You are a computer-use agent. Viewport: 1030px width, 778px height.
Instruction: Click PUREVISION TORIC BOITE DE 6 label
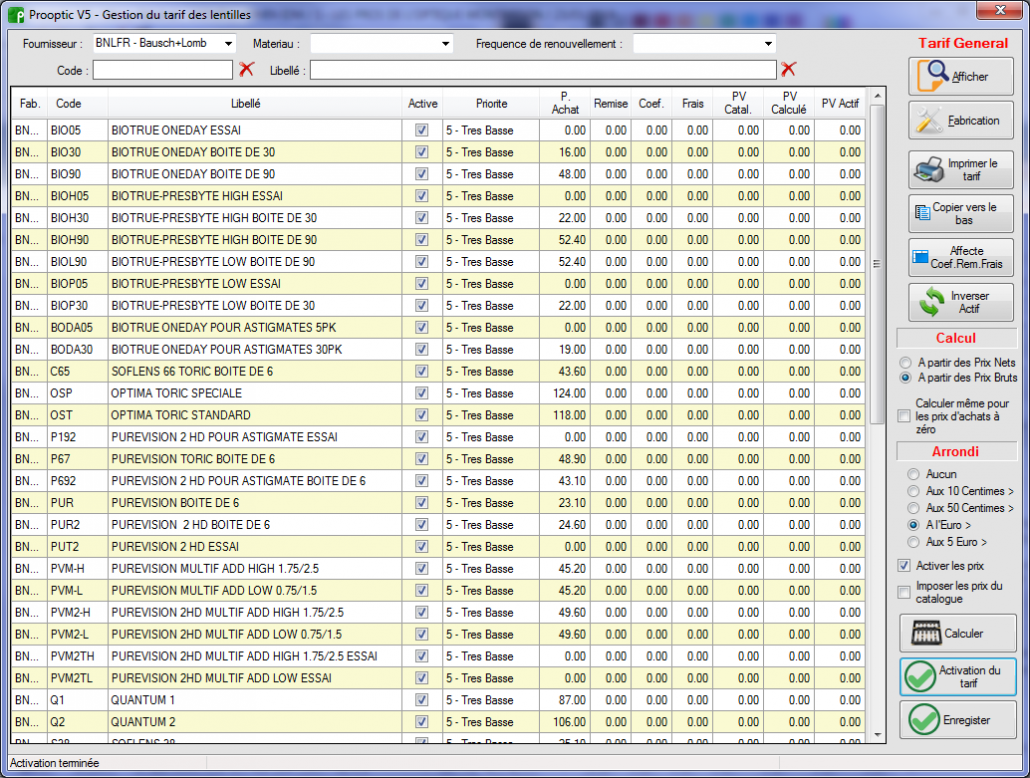[x=193, y=459]
